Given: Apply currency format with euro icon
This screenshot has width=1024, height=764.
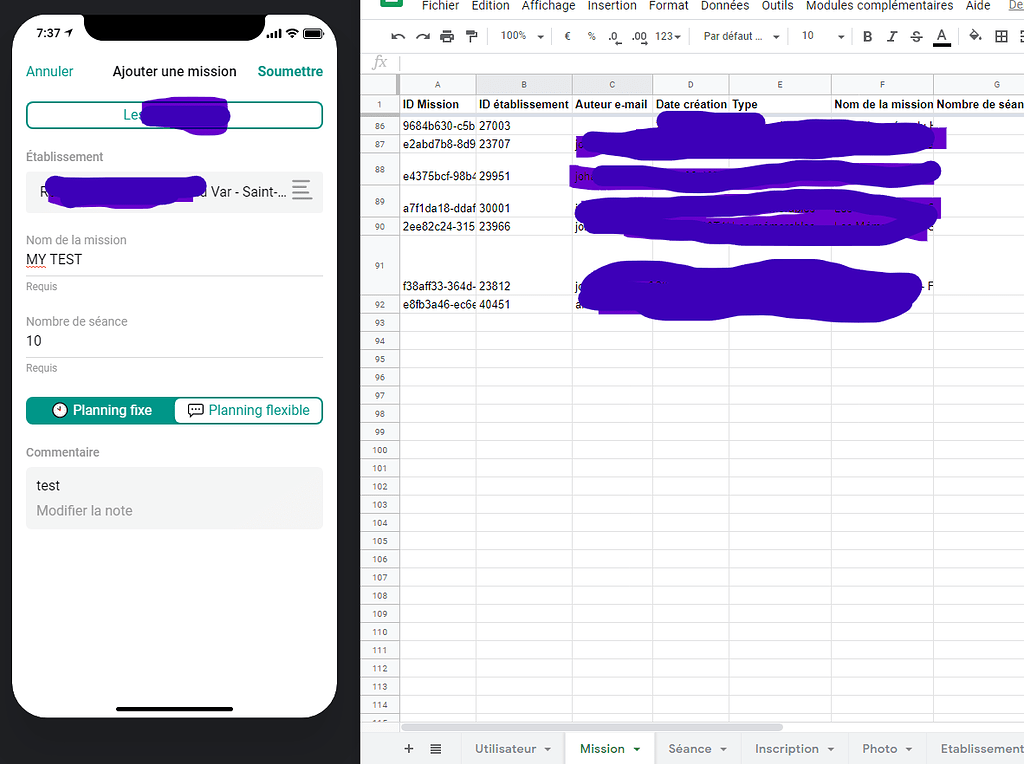Looking at the screenshot, I should [566, 35].
